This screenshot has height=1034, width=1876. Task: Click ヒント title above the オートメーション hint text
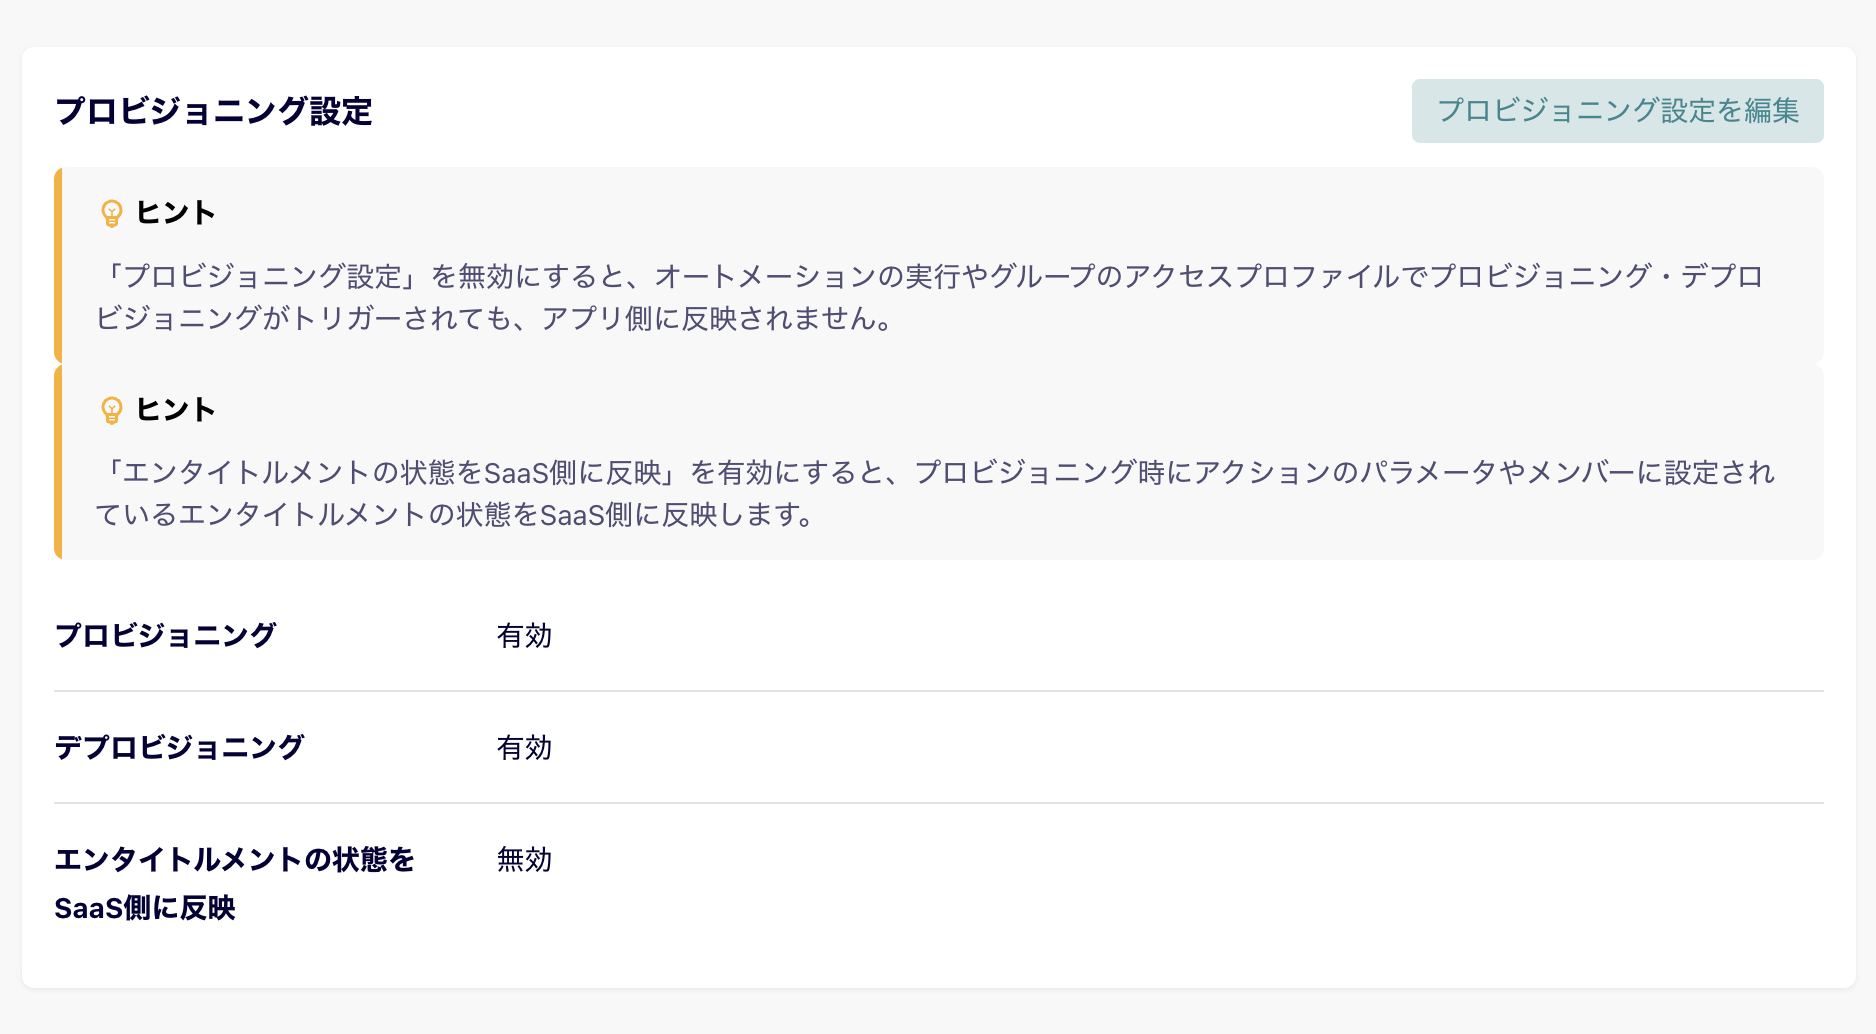176,213
